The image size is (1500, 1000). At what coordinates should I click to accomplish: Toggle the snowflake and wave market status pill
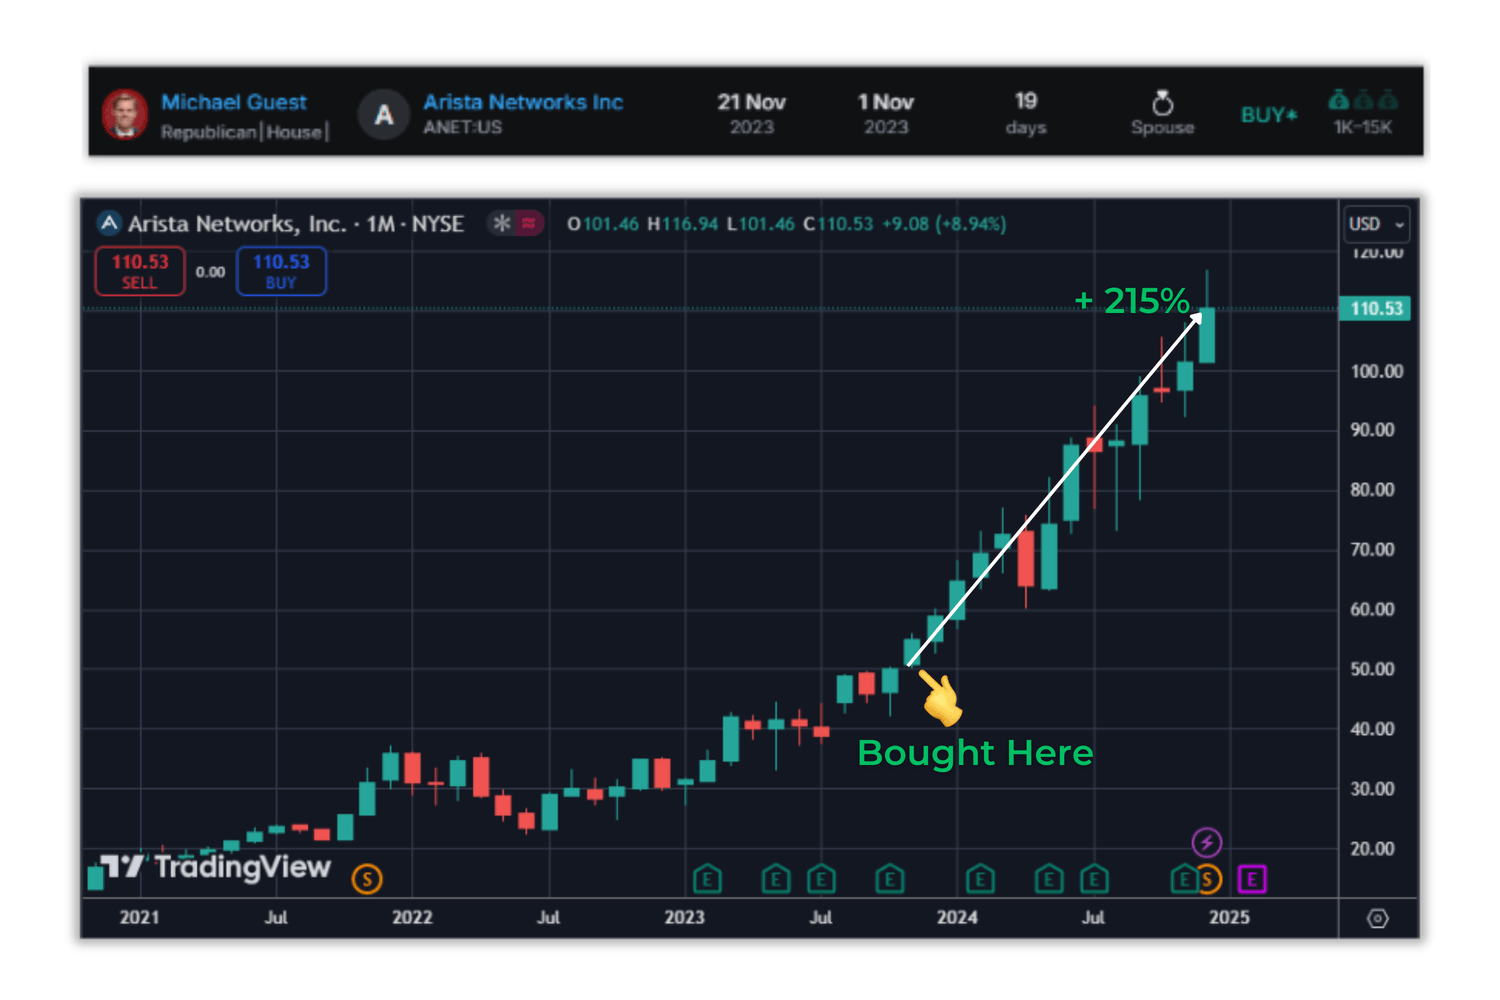pos(515,223)
